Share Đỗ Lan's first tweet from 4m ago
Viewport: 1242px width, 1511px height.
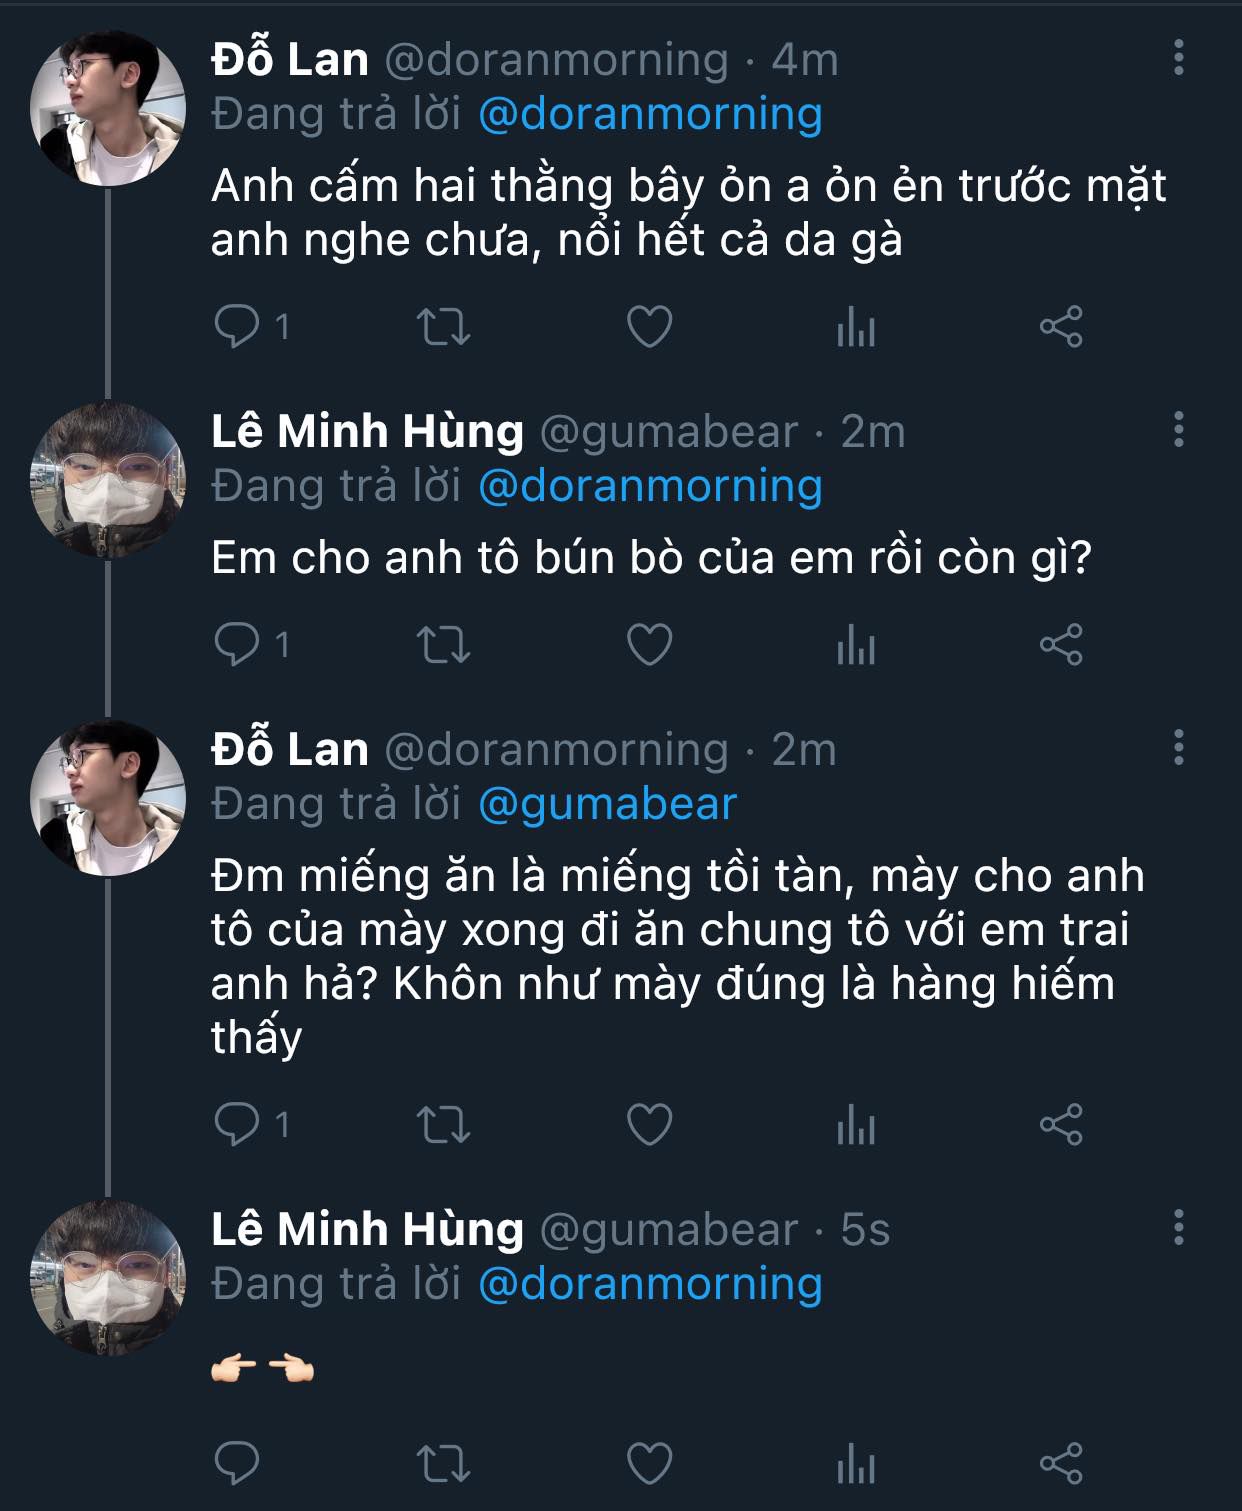click(1061, 327)
